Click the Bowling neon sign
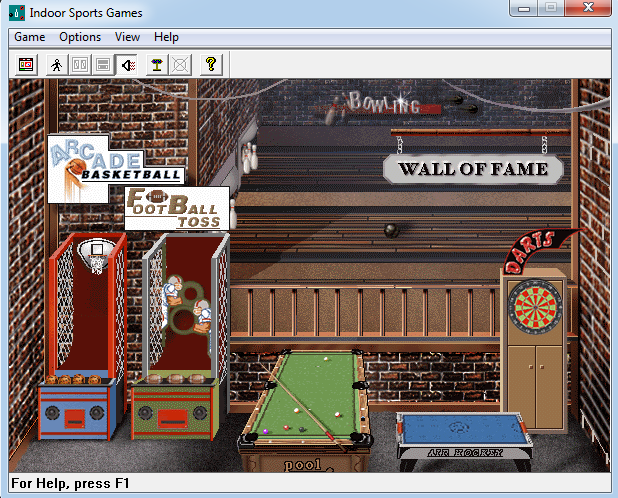Viewport: 618px width, 498px height. (x=383, y=104)
